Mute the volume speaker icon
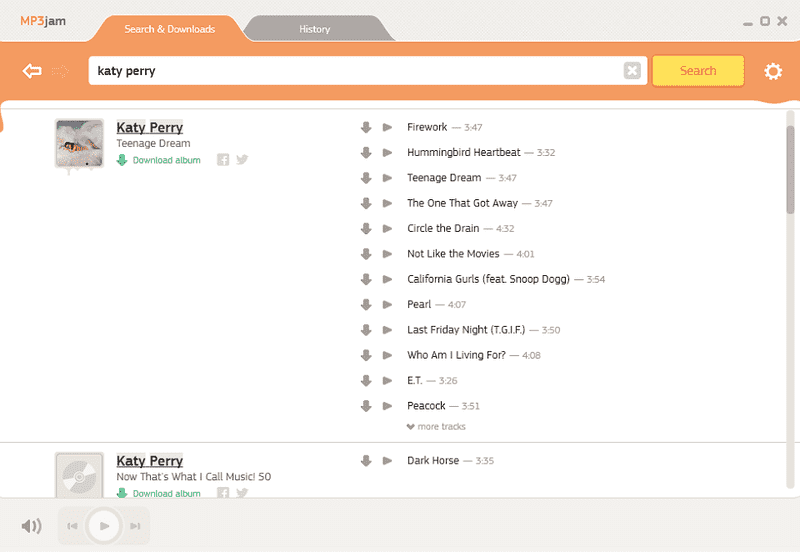800x552 pixels. (x=32, y=526)
